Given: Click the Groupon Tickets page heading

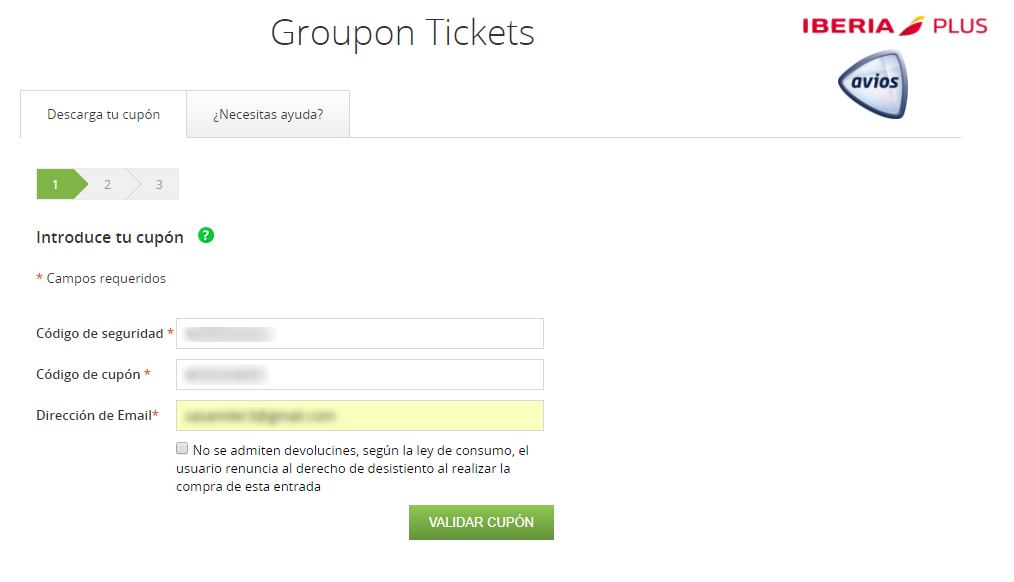Looking at the screenshot, I should coord(402,33).
